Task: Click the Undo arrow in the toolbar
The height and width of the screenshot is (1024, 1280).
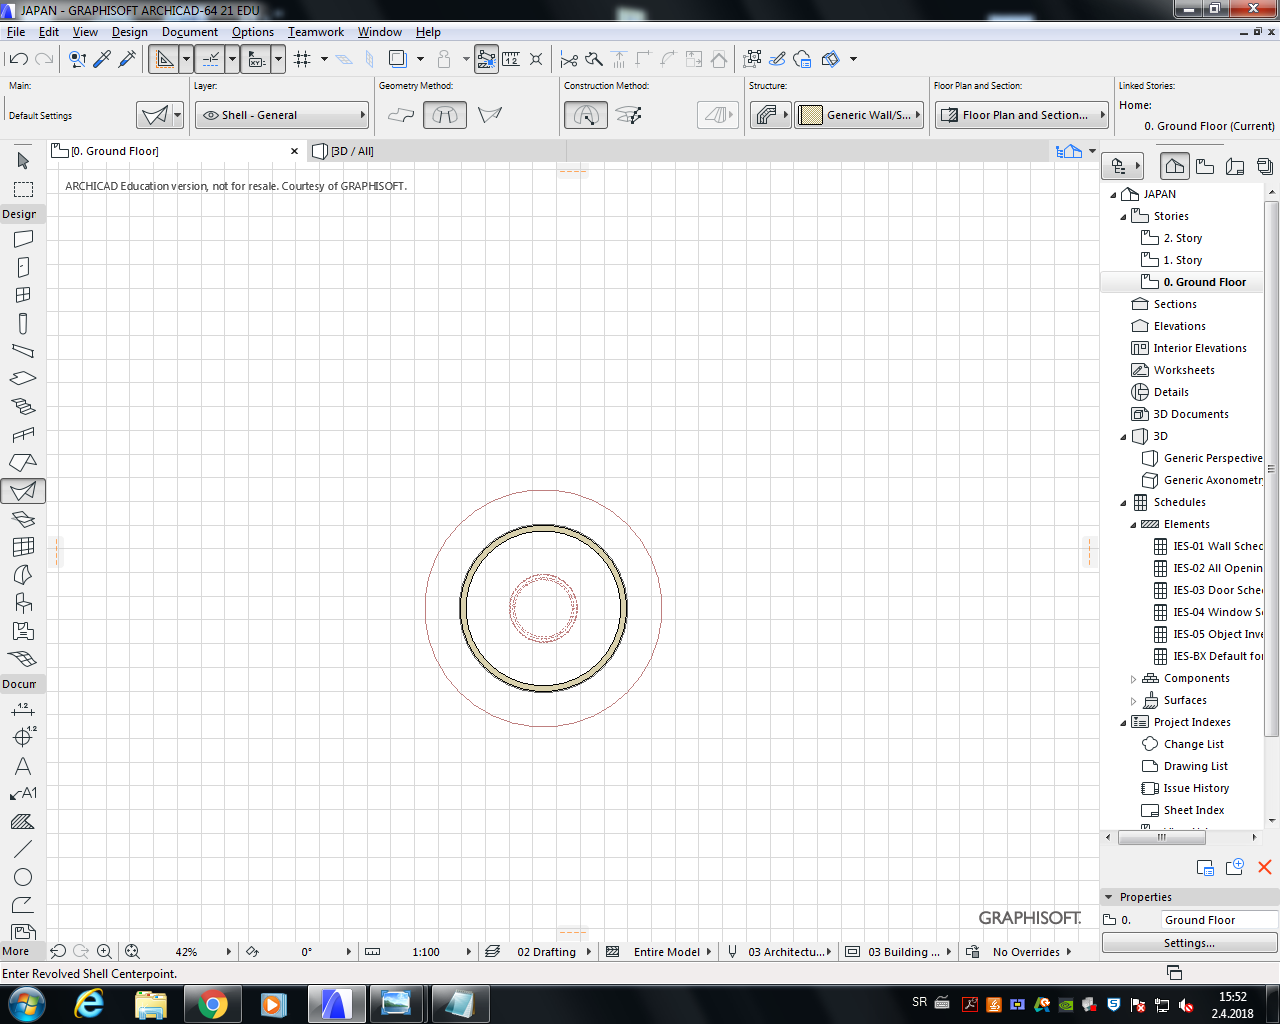Action: point(18,59)
